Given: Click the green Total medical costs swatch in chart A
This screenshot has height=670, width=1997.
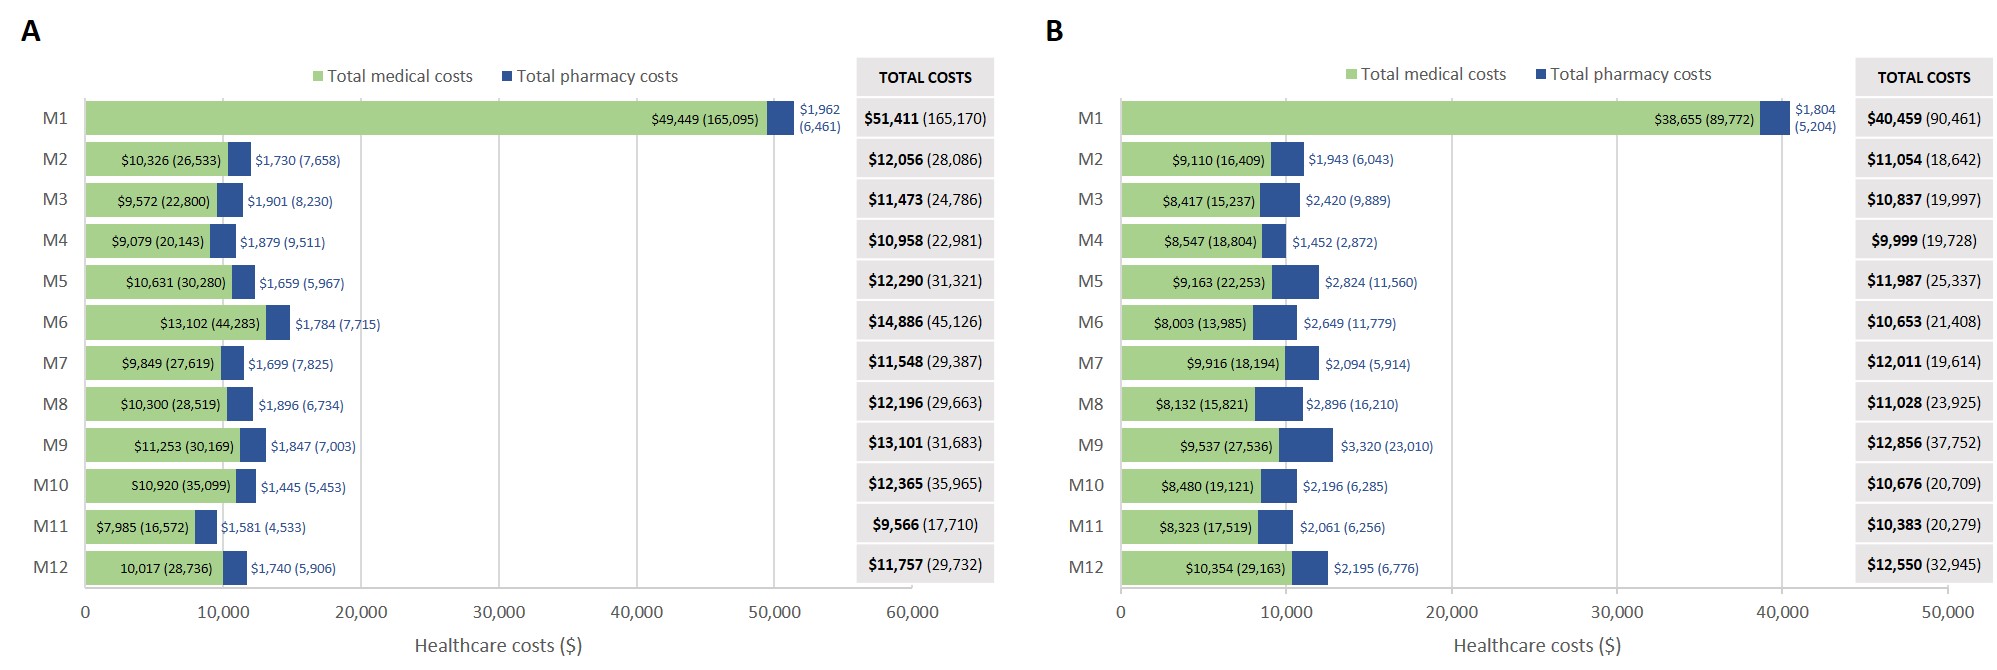Looking at the screenshot, I should [319, 77].
